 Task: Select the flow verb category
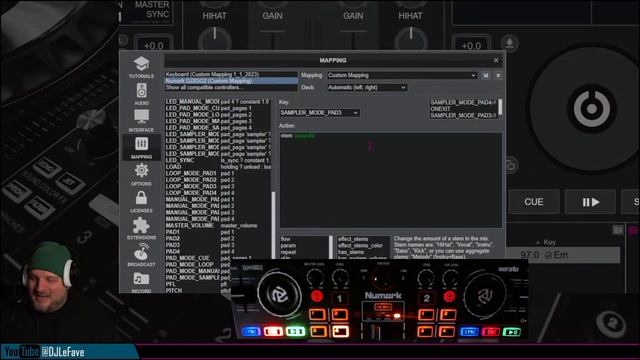pyautogui.click(x=304, y=239)
